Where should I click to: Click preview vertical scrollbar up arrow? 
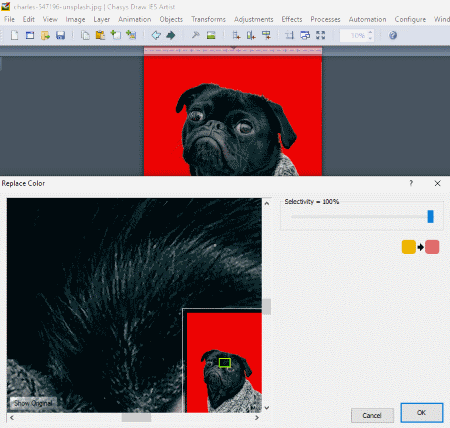pos(267,203)
